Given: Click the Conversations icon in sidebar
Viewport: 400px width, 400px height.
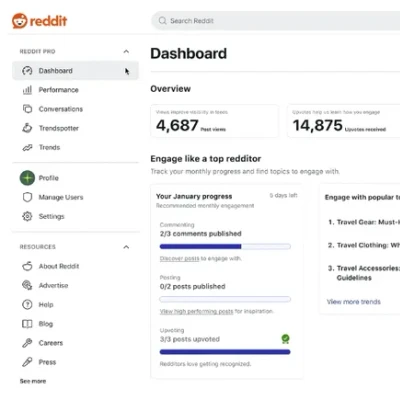Looking at the screenshot, I should (x=27, y=109).
